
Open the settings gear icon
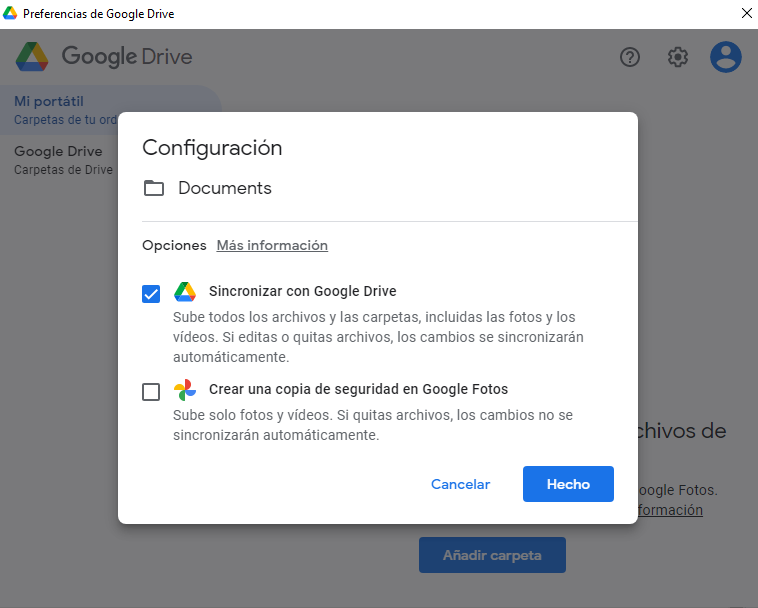point(678,57)
